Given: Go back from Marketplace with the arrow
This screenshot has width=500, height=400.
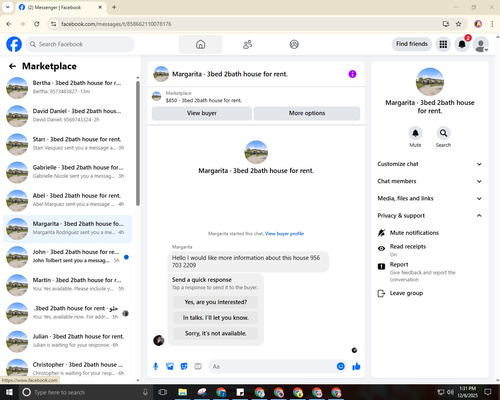Looking at the screenshot, I should pyautogui.click(x=12, y=66).
